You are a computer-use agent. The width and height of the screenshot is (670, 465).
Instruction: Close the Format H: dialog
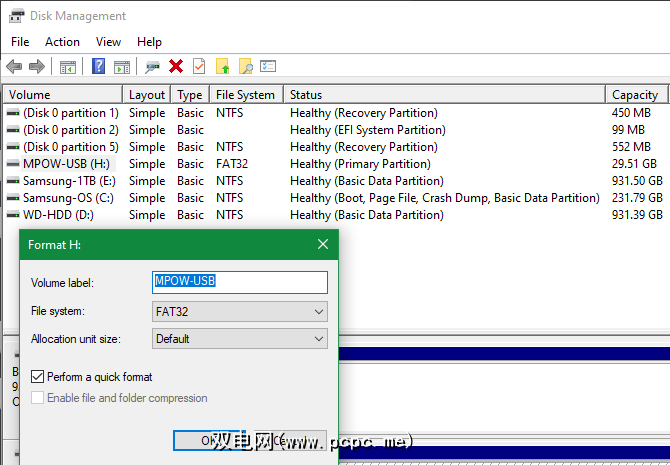323,244
